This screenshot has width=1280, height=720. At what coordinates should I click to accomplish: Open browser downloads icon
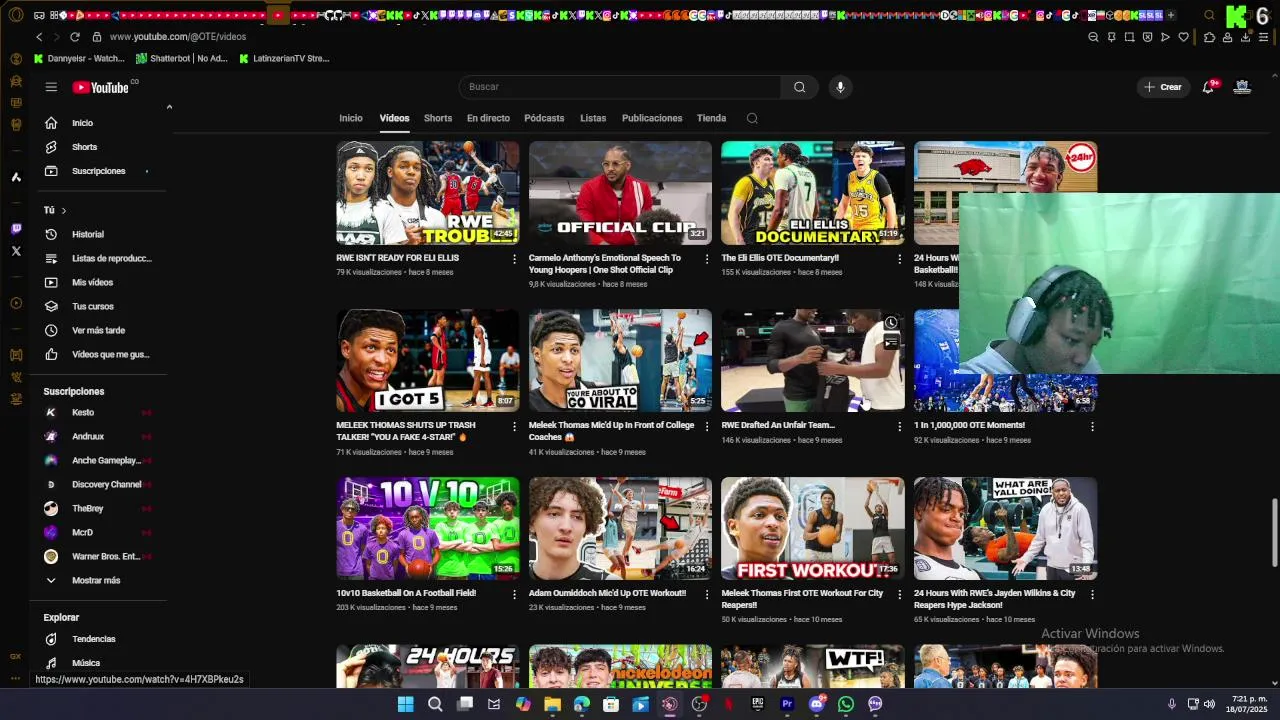[1246, 37]
